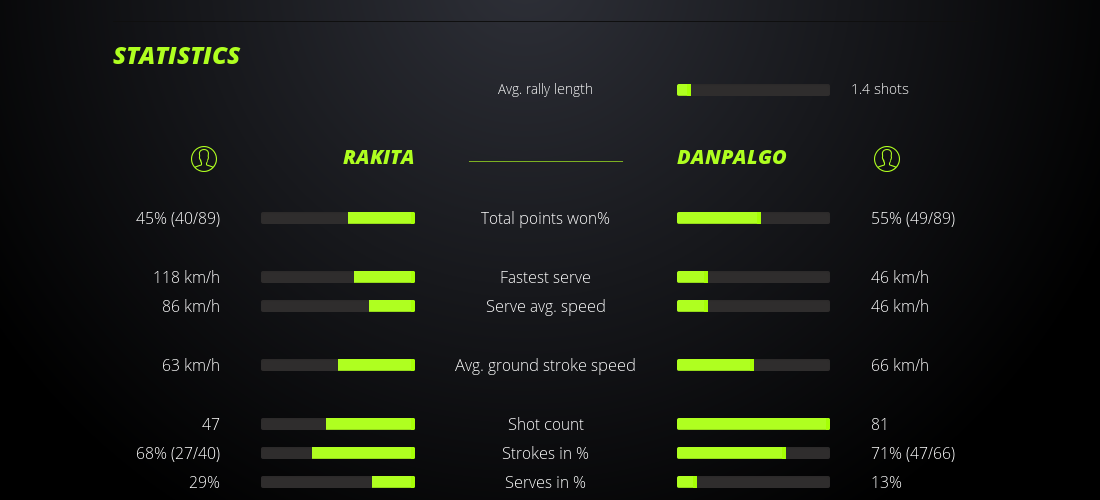
Task: Click Danpalgo's player avatar icon
Action: pos(886,158)
